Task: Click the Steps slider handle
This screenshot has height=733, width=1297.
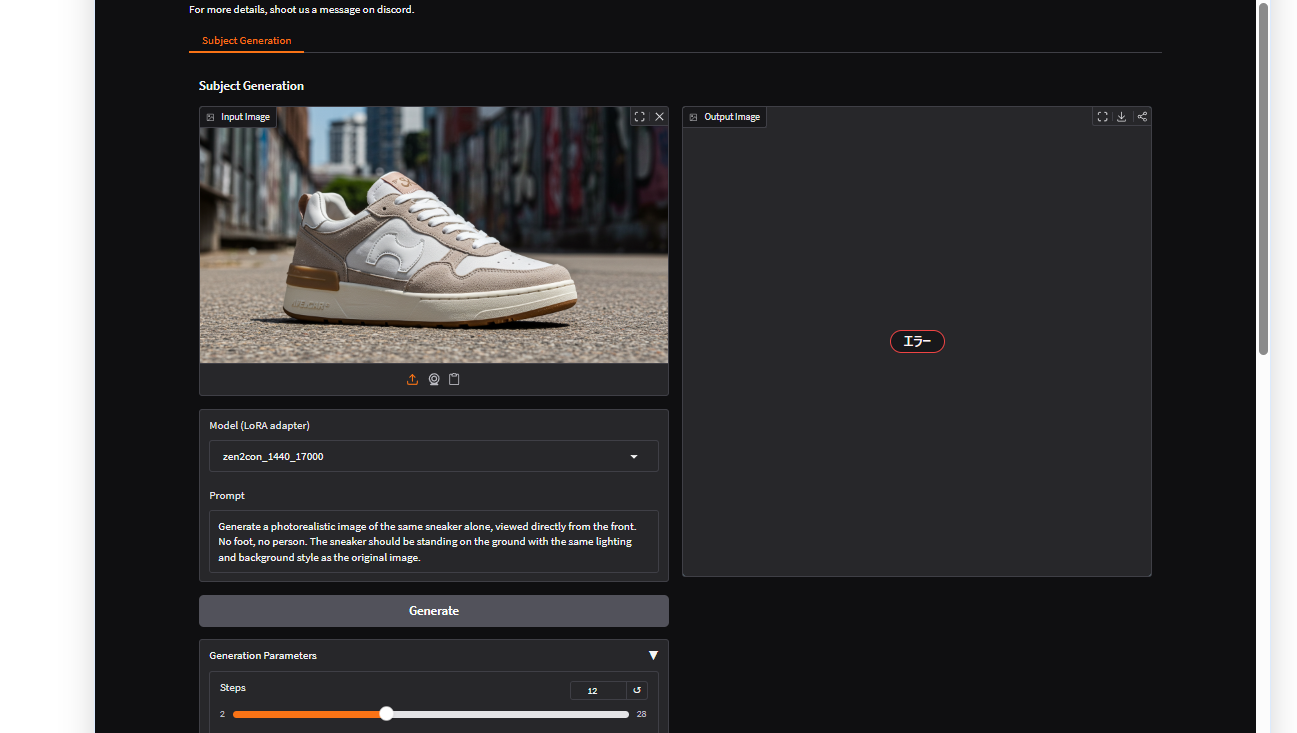Action: [386, 714]
